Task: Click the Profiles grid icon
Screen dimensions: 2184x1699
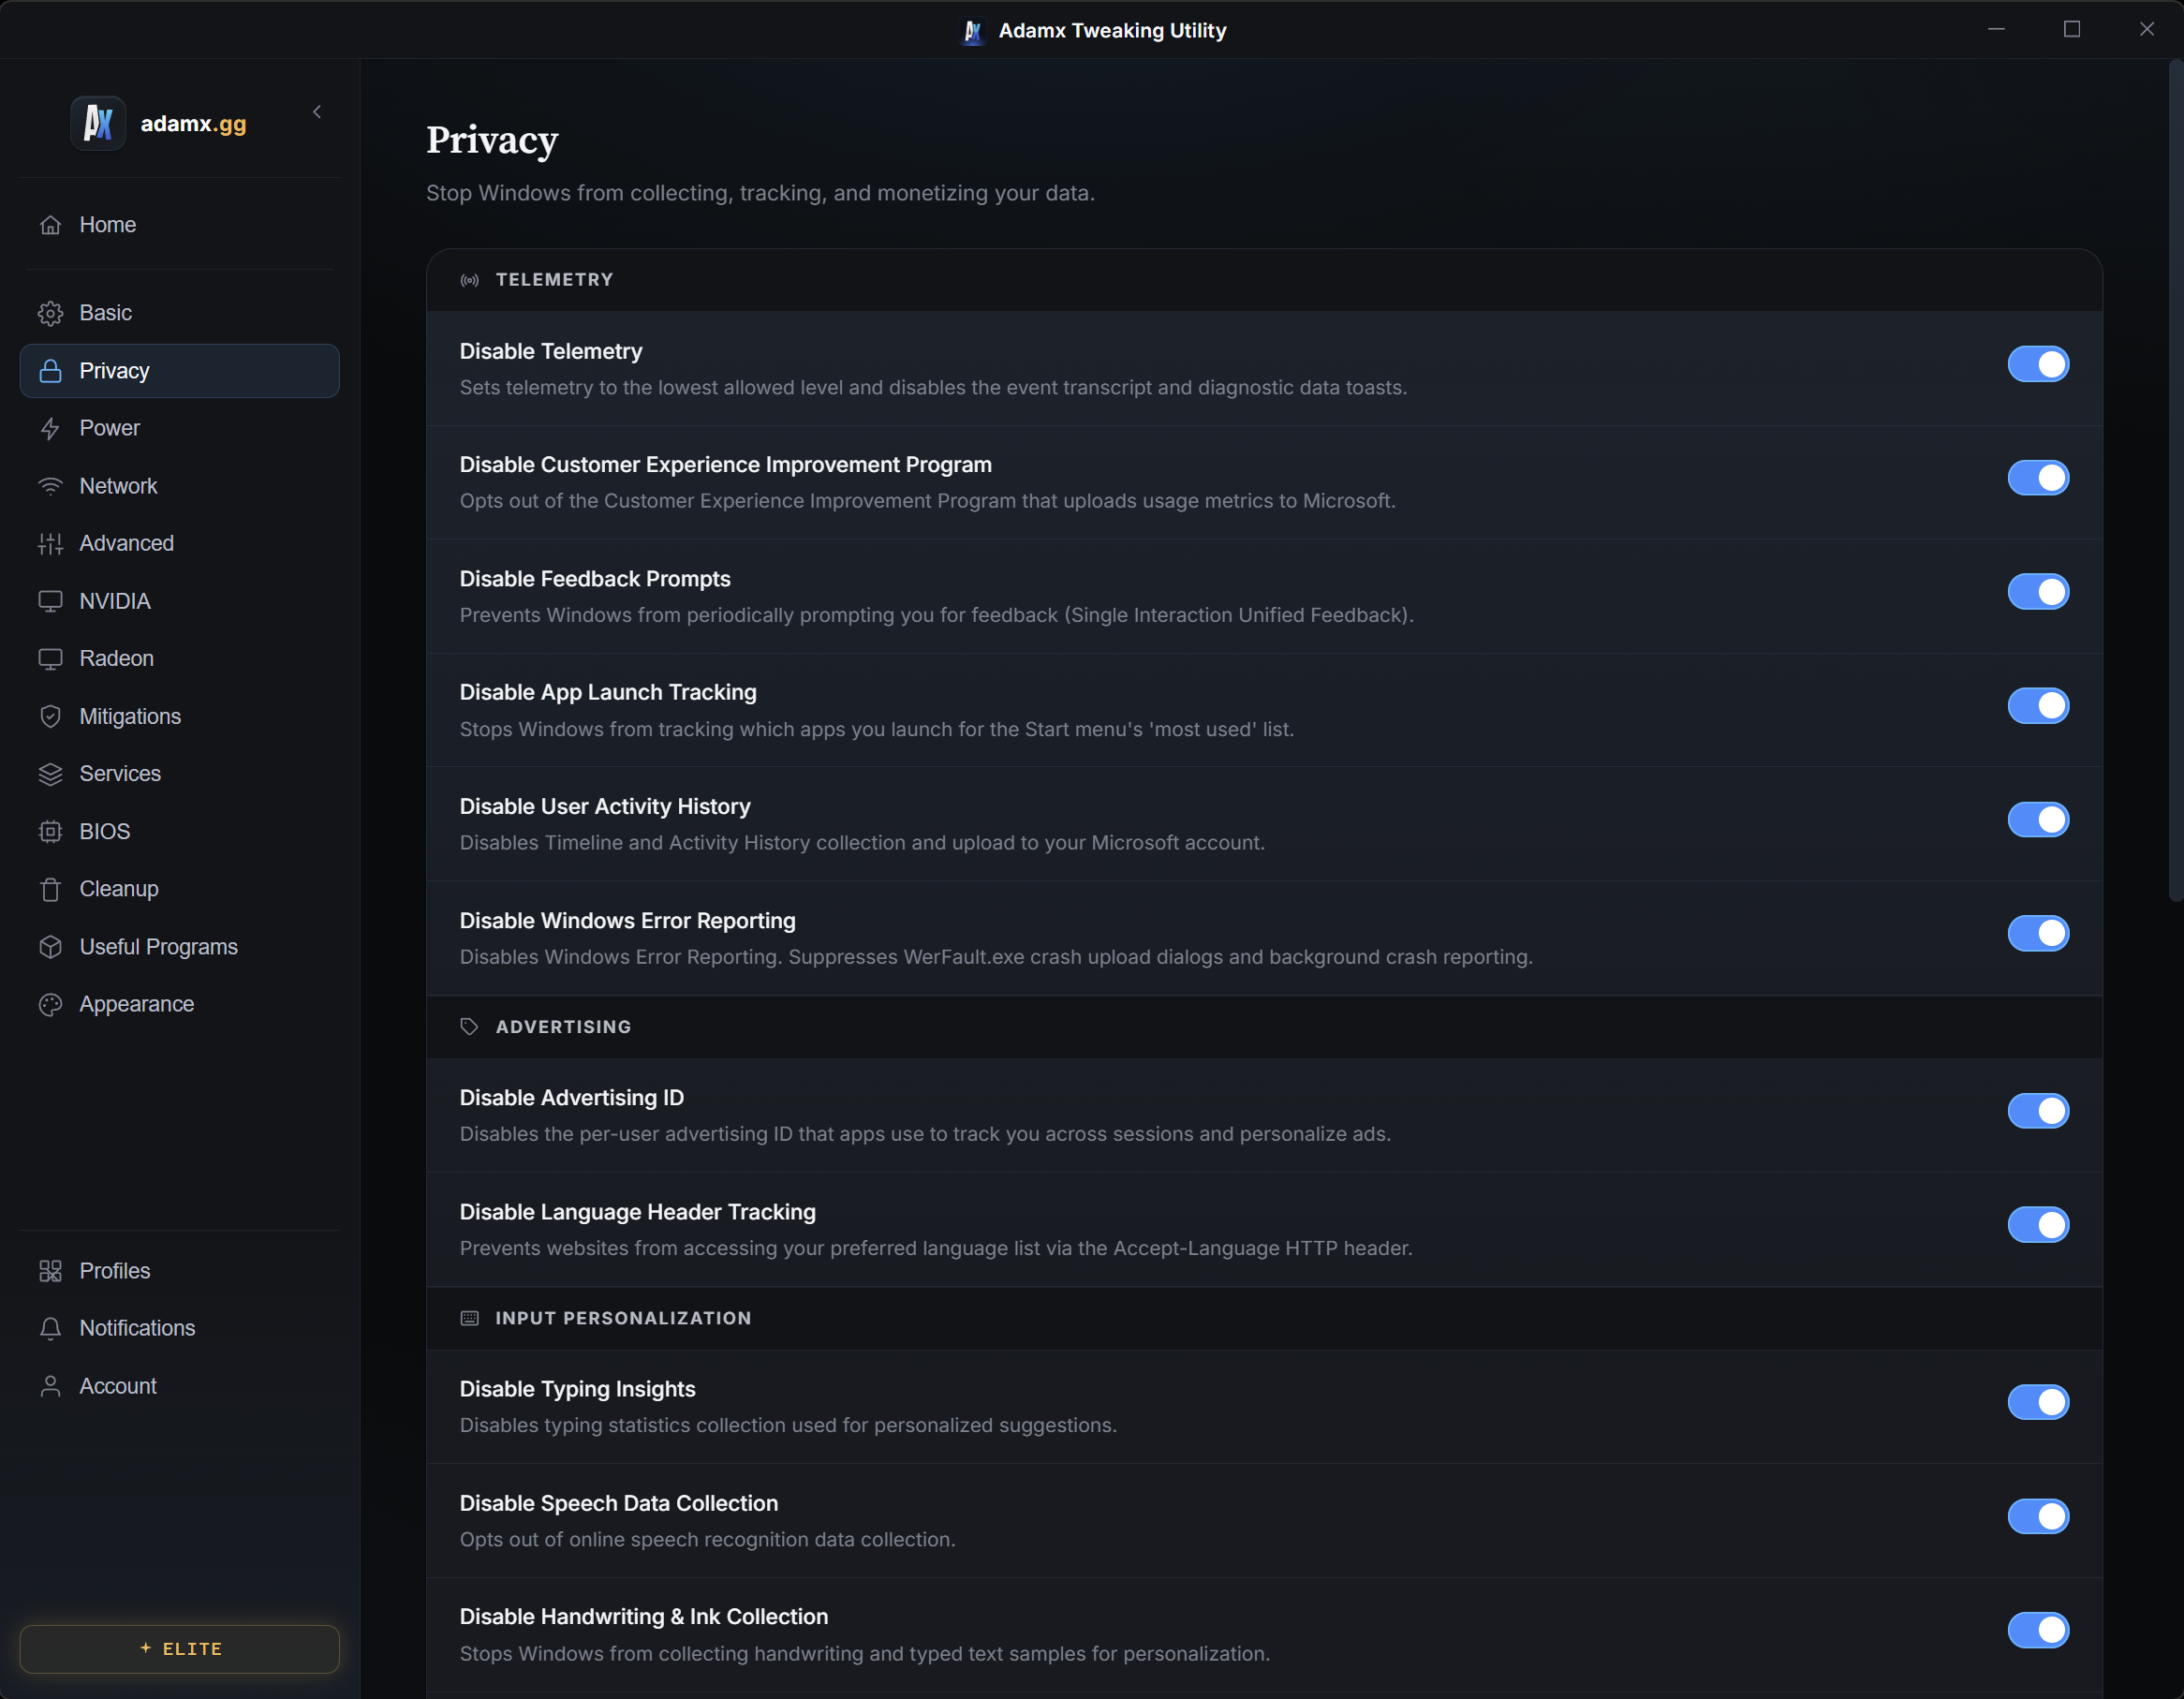Action: pos(50,1271)
